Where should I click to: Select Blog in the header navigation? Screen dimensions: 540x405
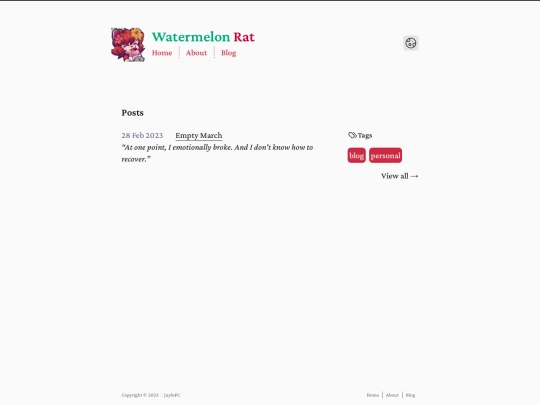coord(228,53)
